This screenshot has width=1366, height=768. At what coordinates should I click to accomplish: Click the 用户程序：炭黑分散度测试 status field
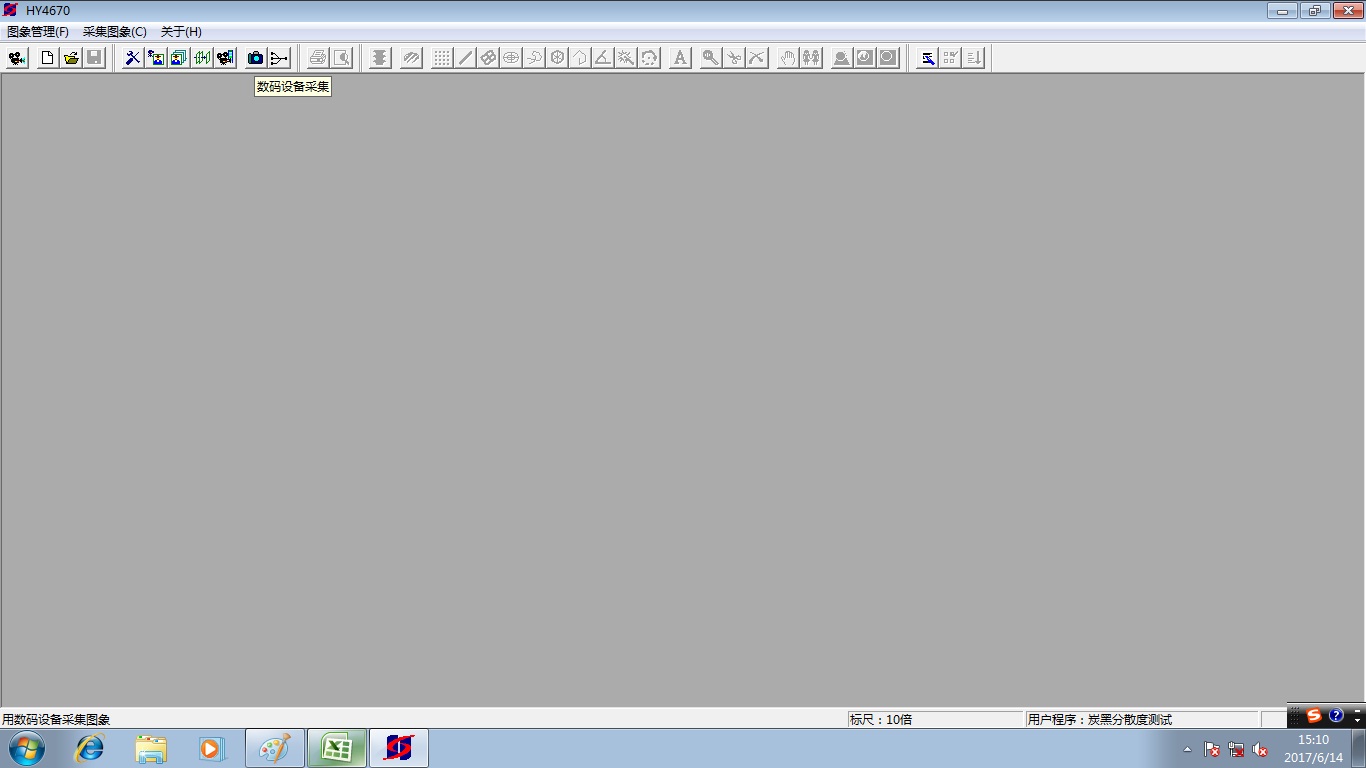[x=1141, y=719]
